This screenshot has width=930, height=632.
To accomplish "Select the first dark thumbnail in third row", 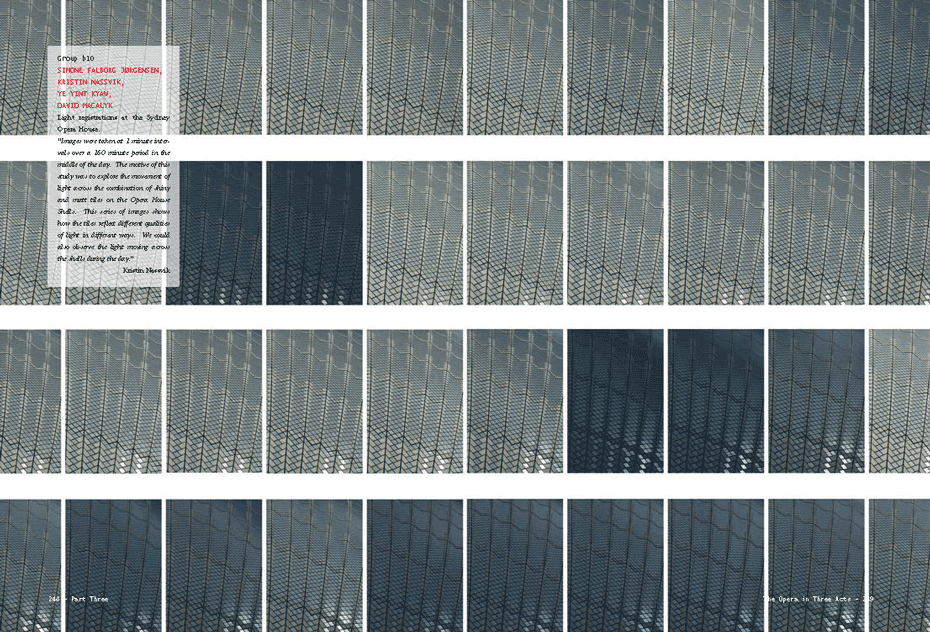I will tap(615, 401).
